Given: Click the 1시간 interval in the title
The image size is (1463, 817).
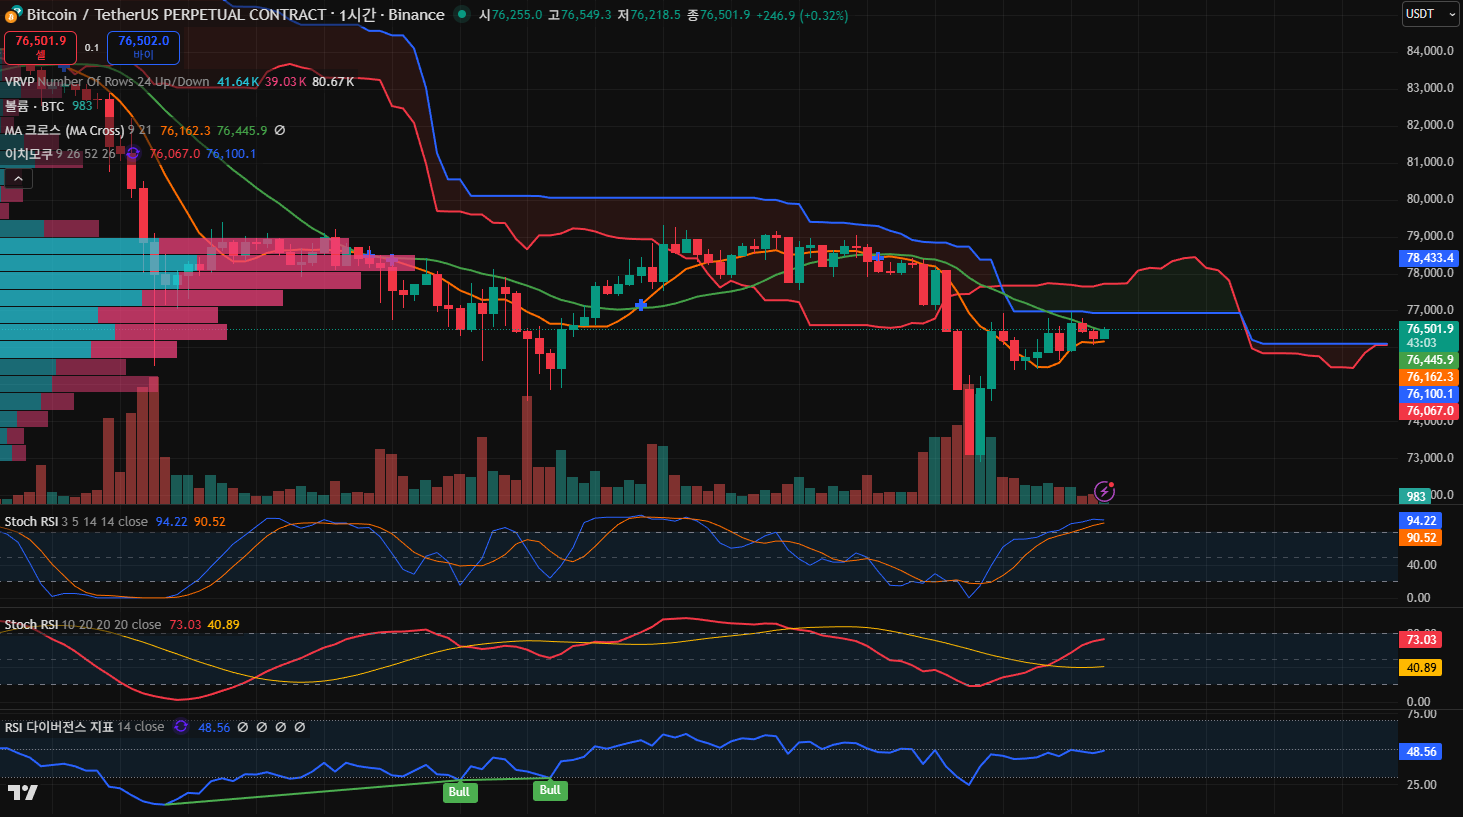Looking at the screenshot, I should click(356, 15).
